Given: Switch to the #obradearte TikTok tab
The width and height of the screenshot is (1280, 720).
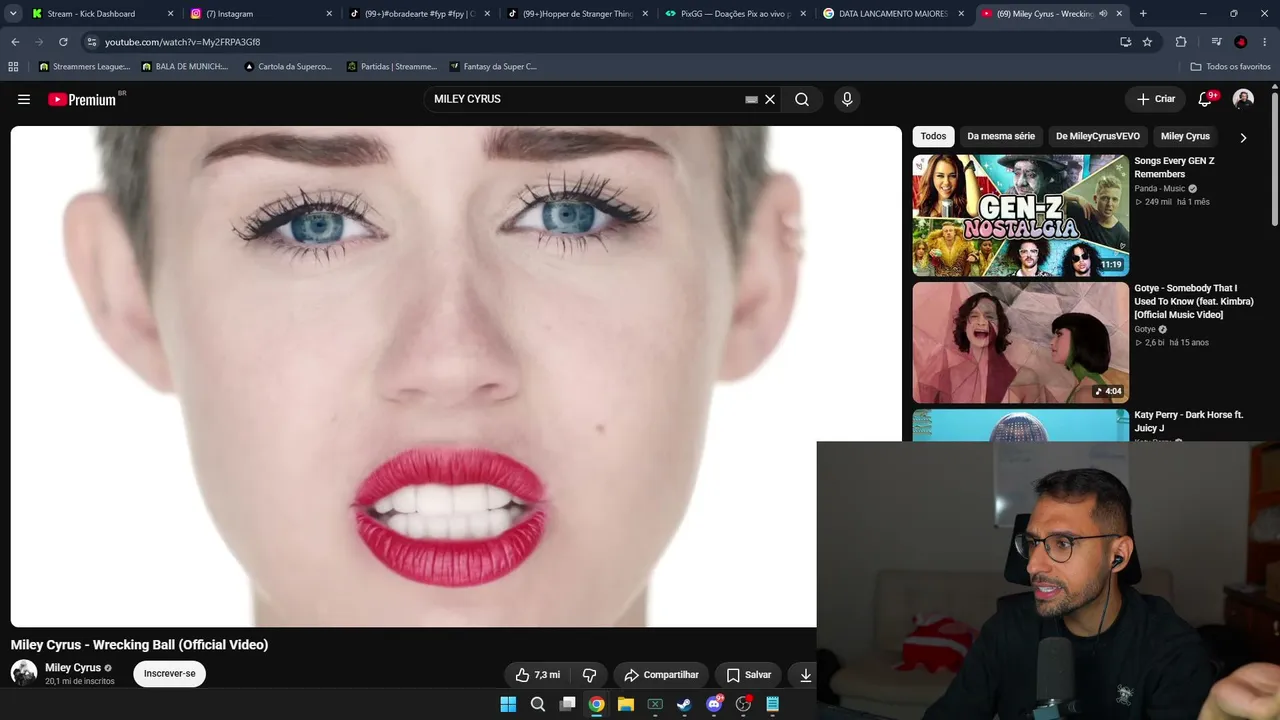Looking at the screenshot, I should pyautogui.click(x=419, y=14).
